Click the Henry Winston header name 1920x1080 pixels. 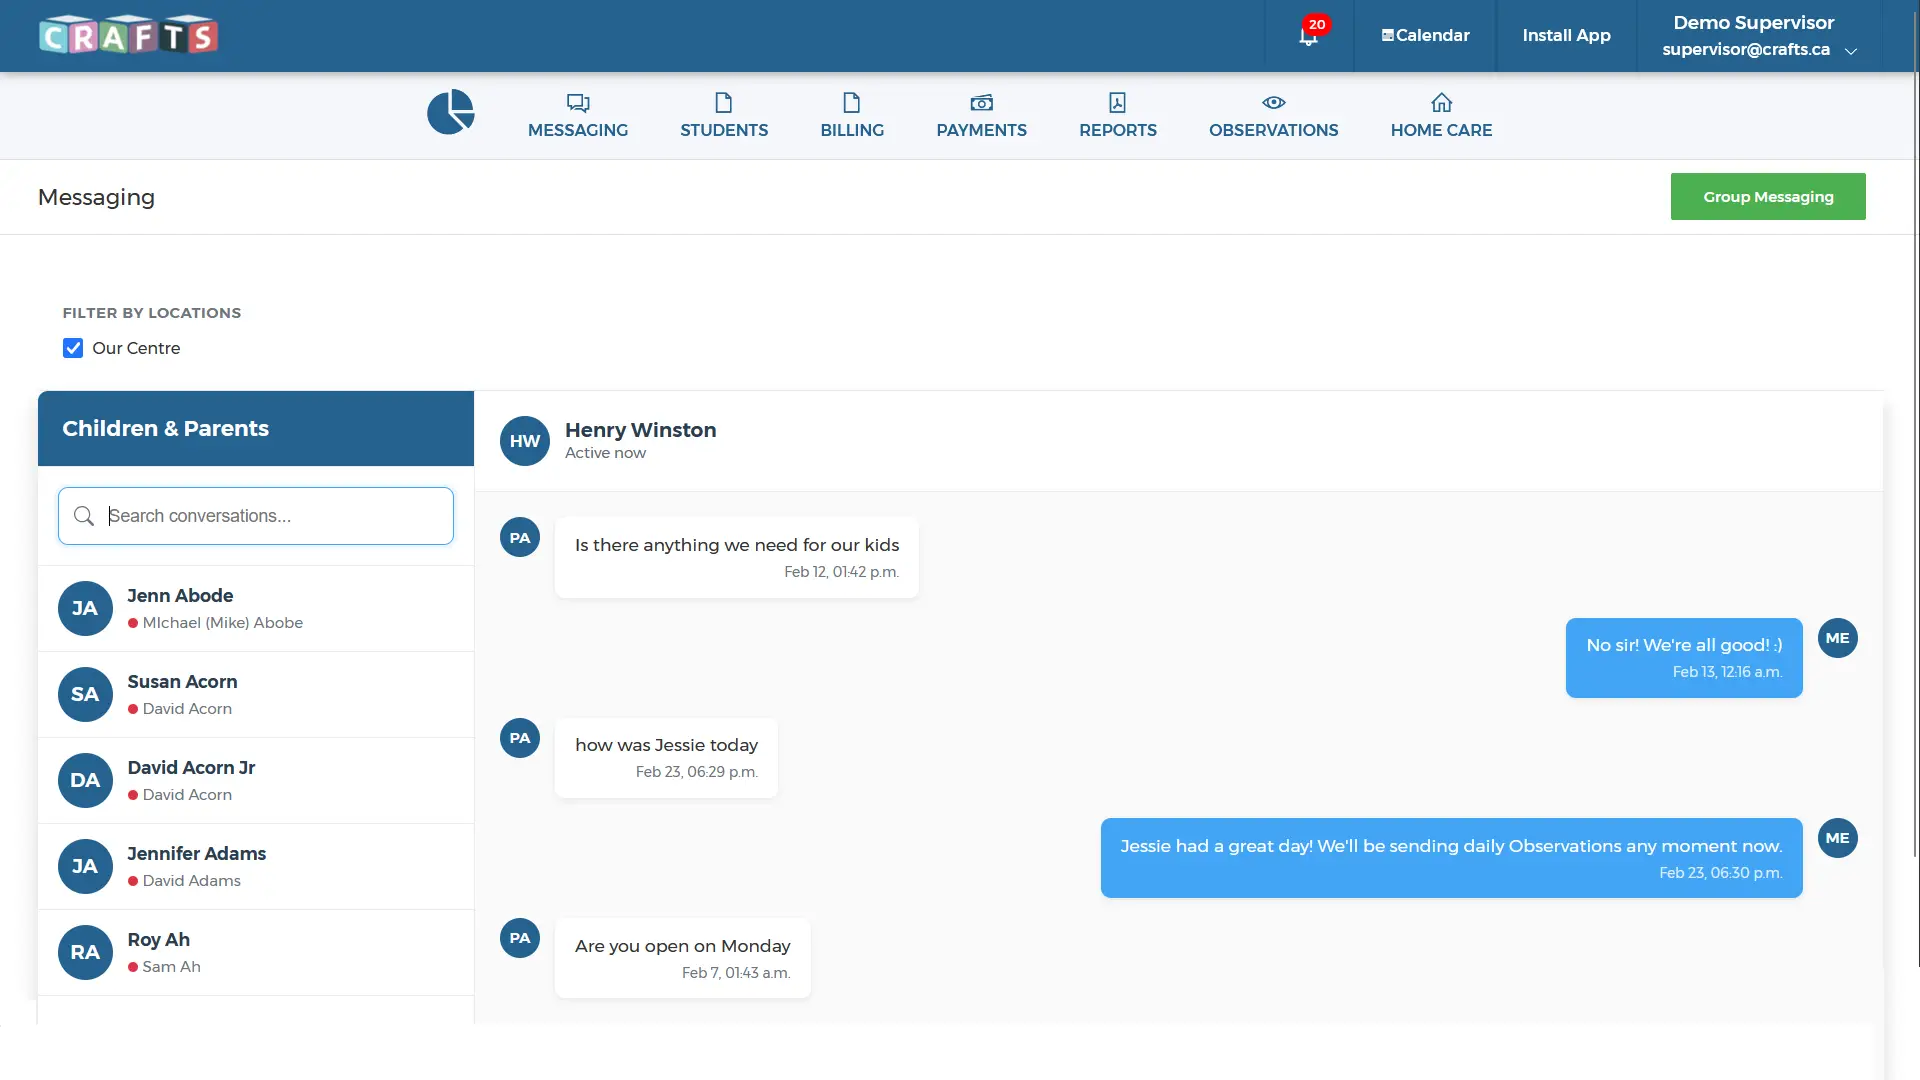point(640,430)
